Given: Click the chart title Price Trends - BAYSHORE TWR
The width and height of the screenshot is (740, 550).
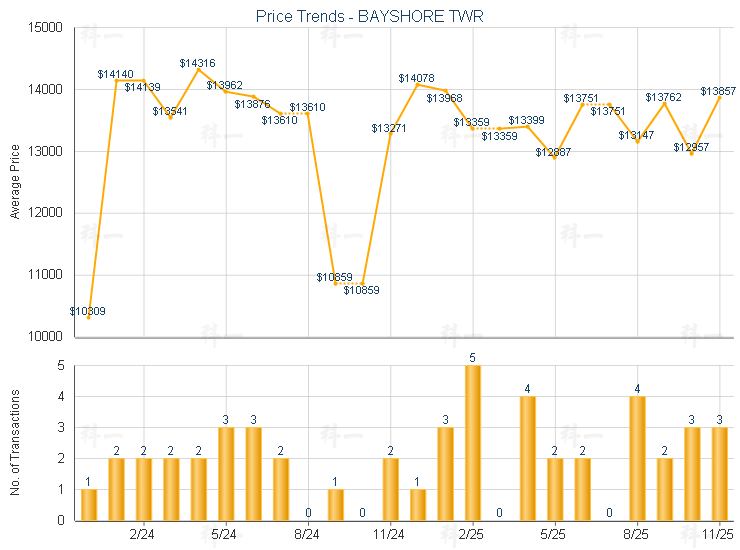Looking at the screenshot, I should pos(370,16).
